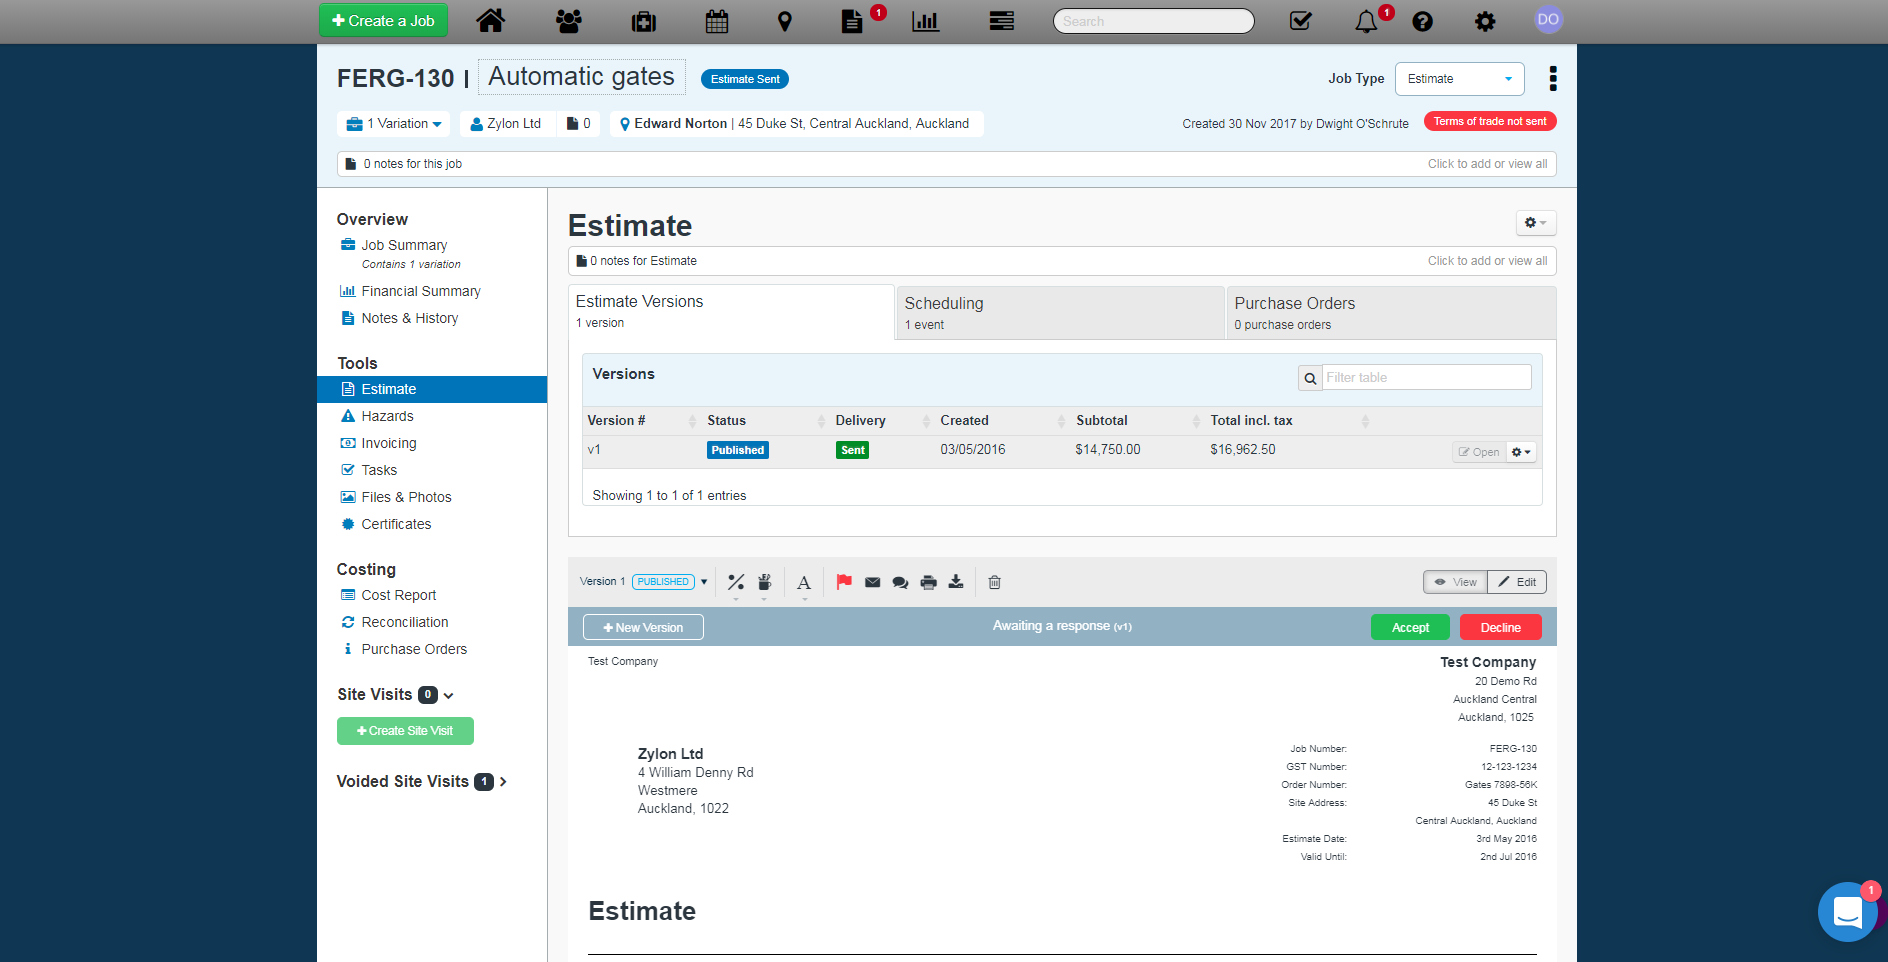Image resolution: width=1888 pixels, height=962 pixels.
Task: Open Estimate gear settings dropdown
Action: [1535, 223]
